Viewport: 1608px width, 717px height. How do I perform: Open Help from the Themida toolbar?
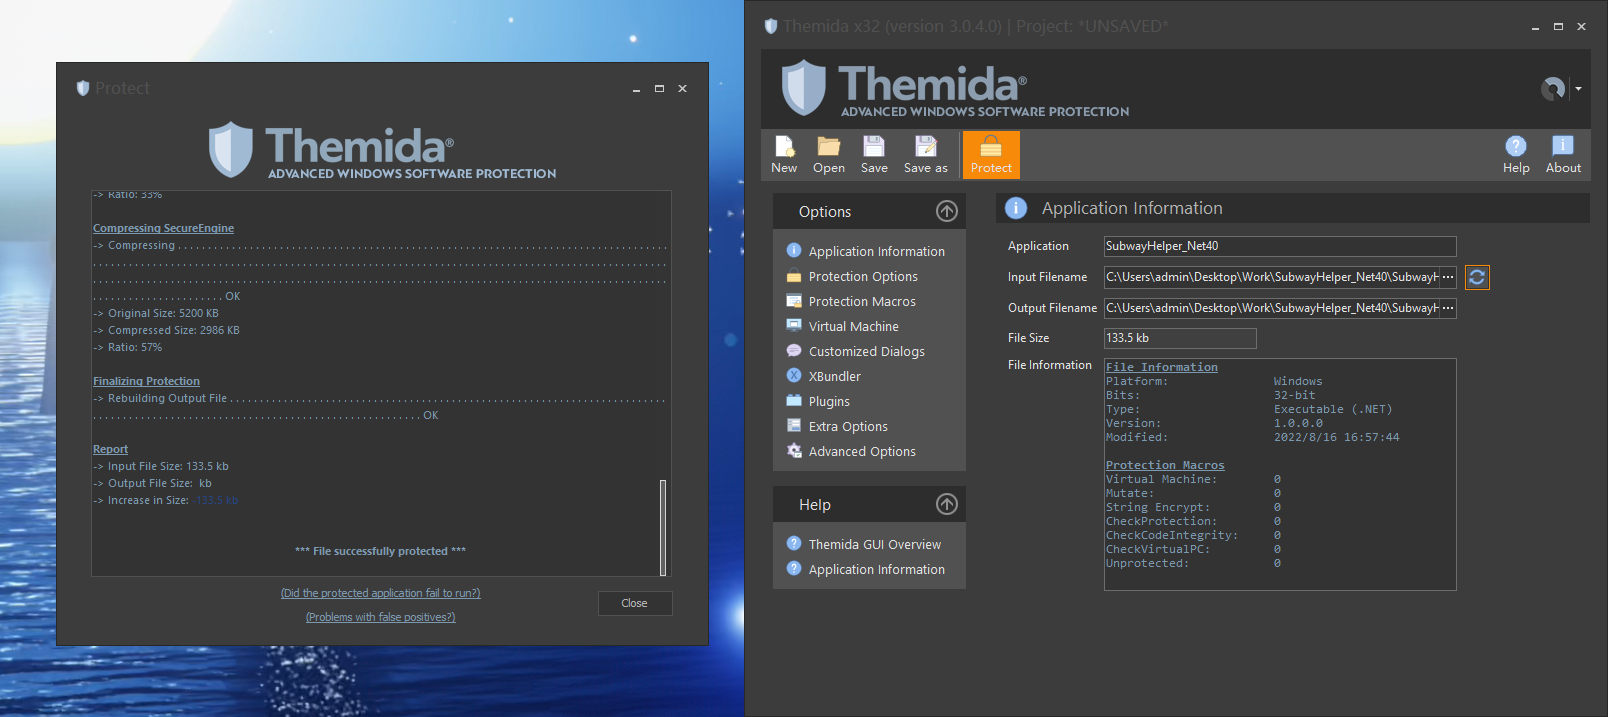[1516, 155]
